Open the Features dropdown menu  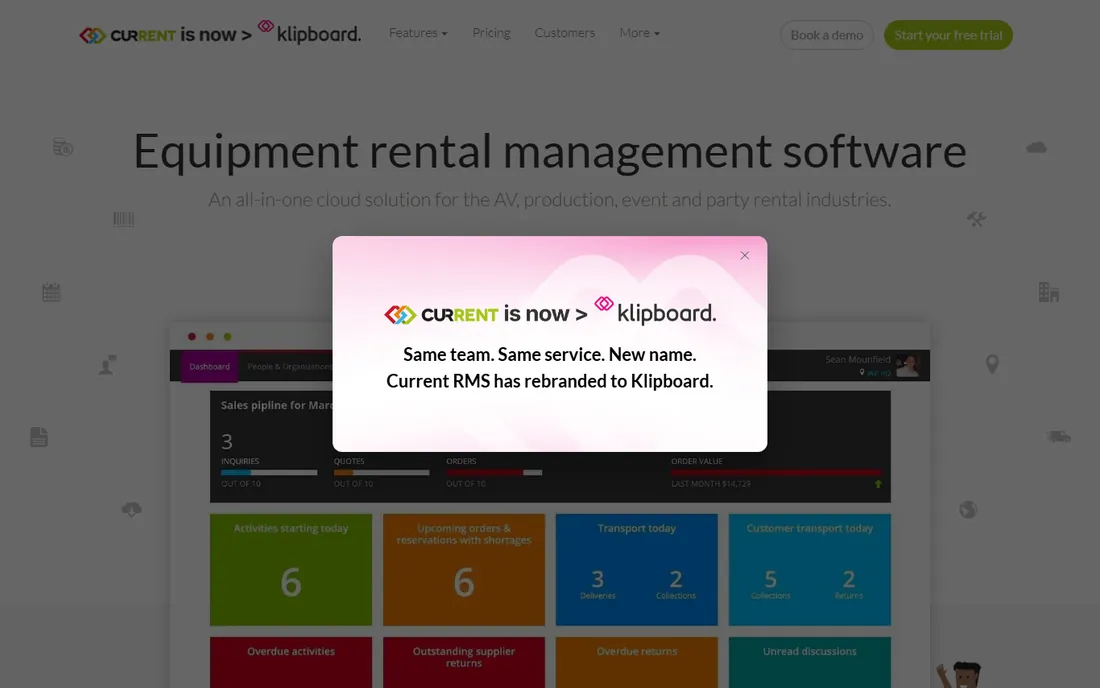[418, 33]
